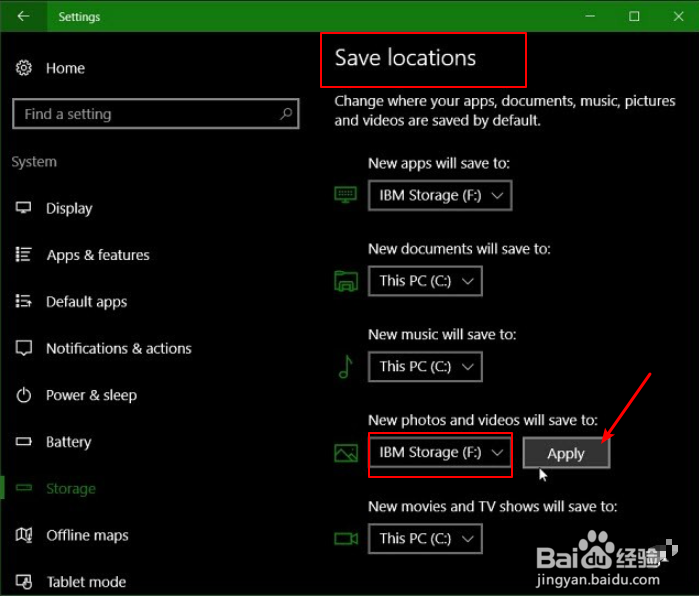Image resolution: width=699 pixels, height=604 pixels.
Task: Open Power & sleep page
Action: pyautogui.click(x=91, y=395)
